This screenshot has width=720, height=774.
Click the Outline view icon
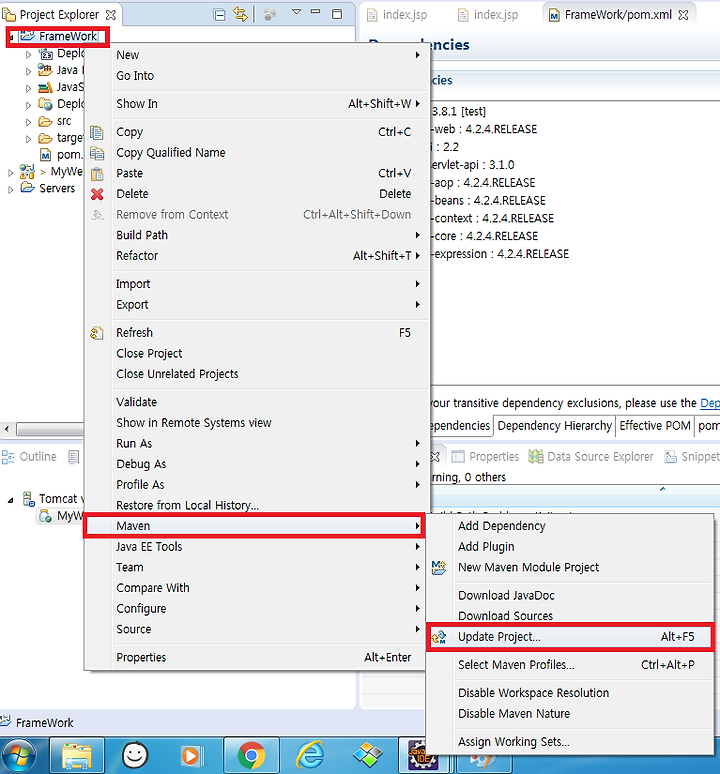pyautogui.click(x=8, y=457)
